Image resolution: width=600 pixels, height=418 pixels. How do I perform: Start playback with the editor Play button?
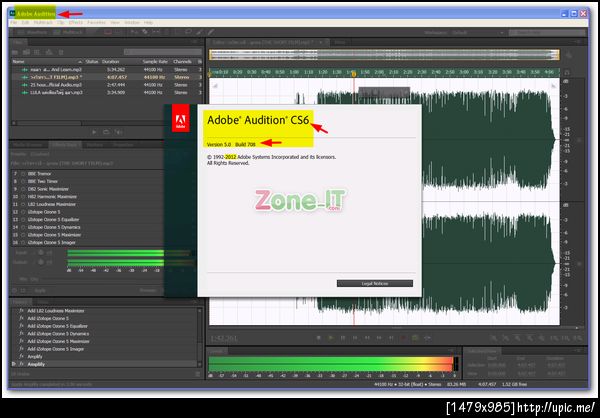pos(331,338)
